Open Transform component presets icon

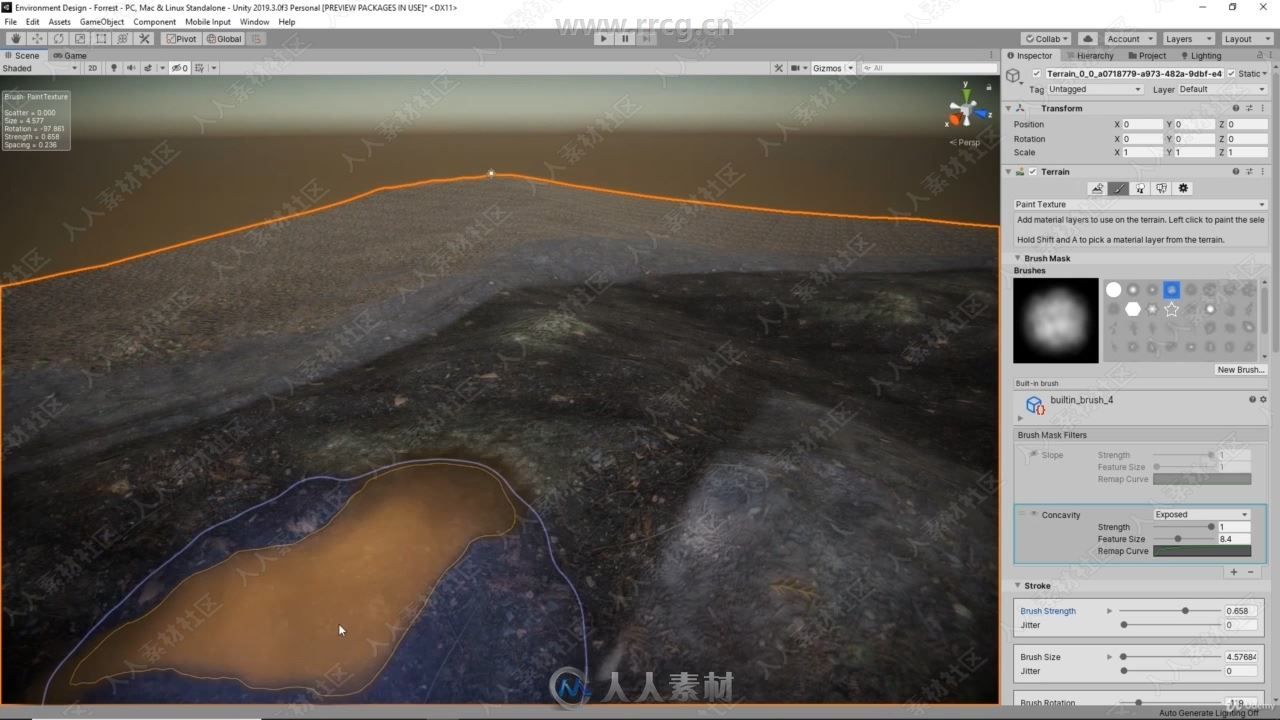[1248, 108]
